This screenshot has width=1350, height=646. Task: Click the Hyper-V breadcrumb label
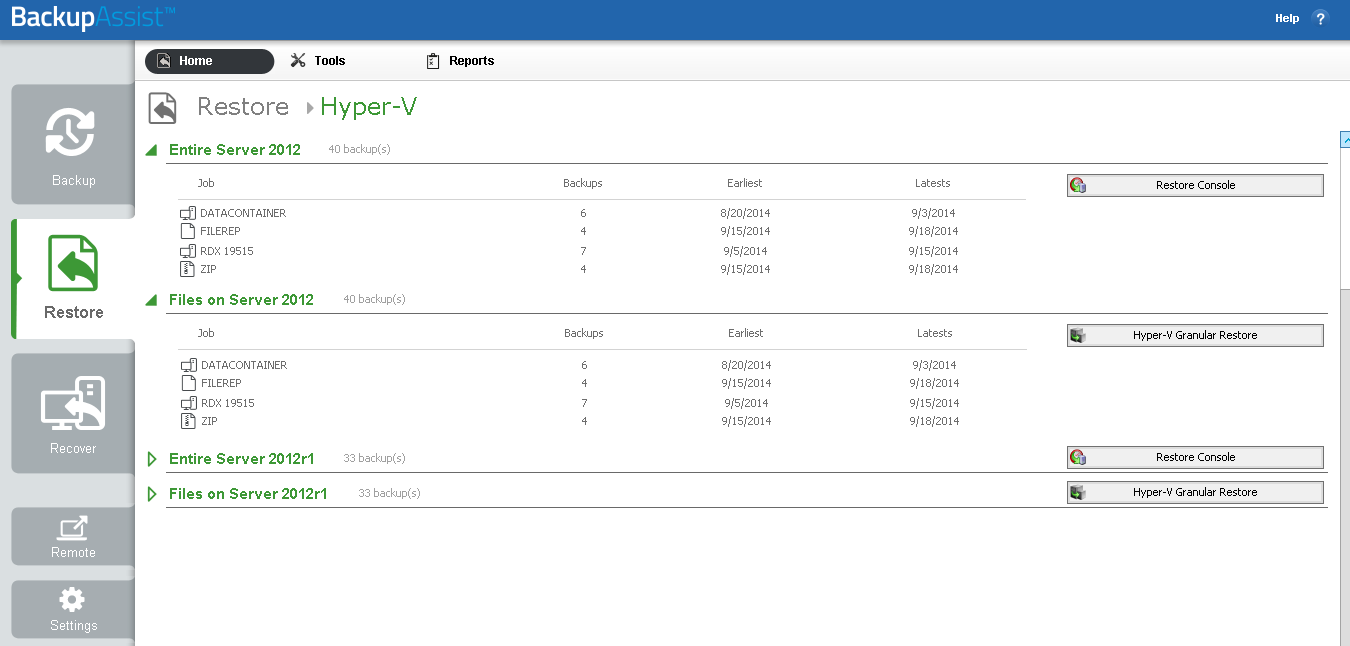click(x=368, y=107)
